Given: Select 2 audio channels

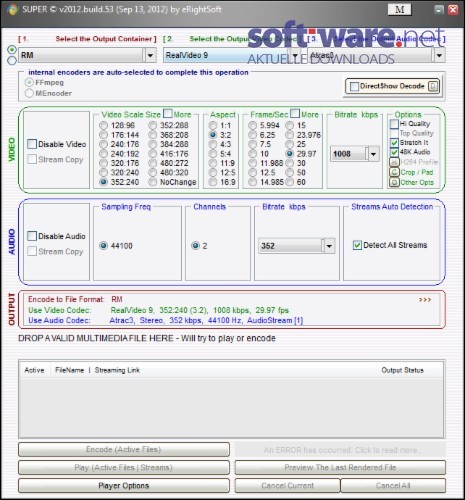Looking at the screenshot, I should click(x=195, y=246).
